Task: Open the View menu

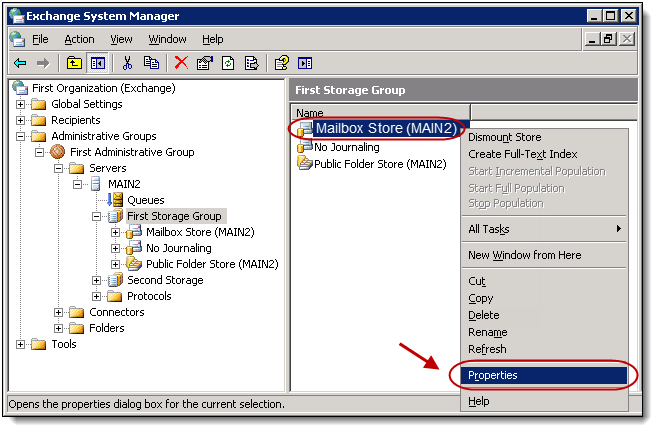Action: [121, 39]
